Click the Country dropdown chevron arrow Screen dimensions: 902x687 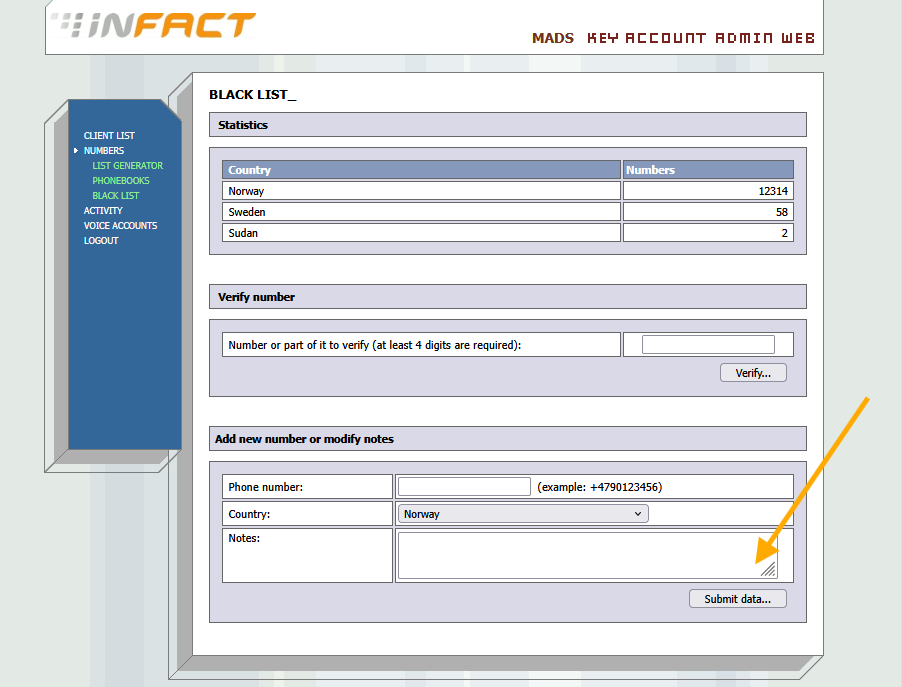click(637, 514)
